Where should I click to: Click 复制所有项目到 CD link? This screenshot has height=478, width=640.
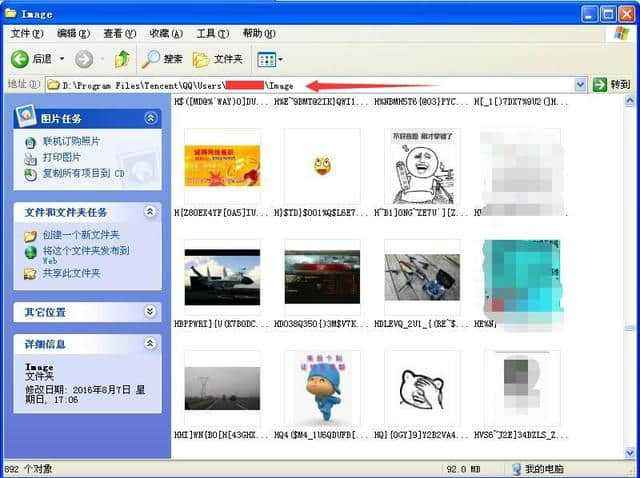(x=84, y=173)
